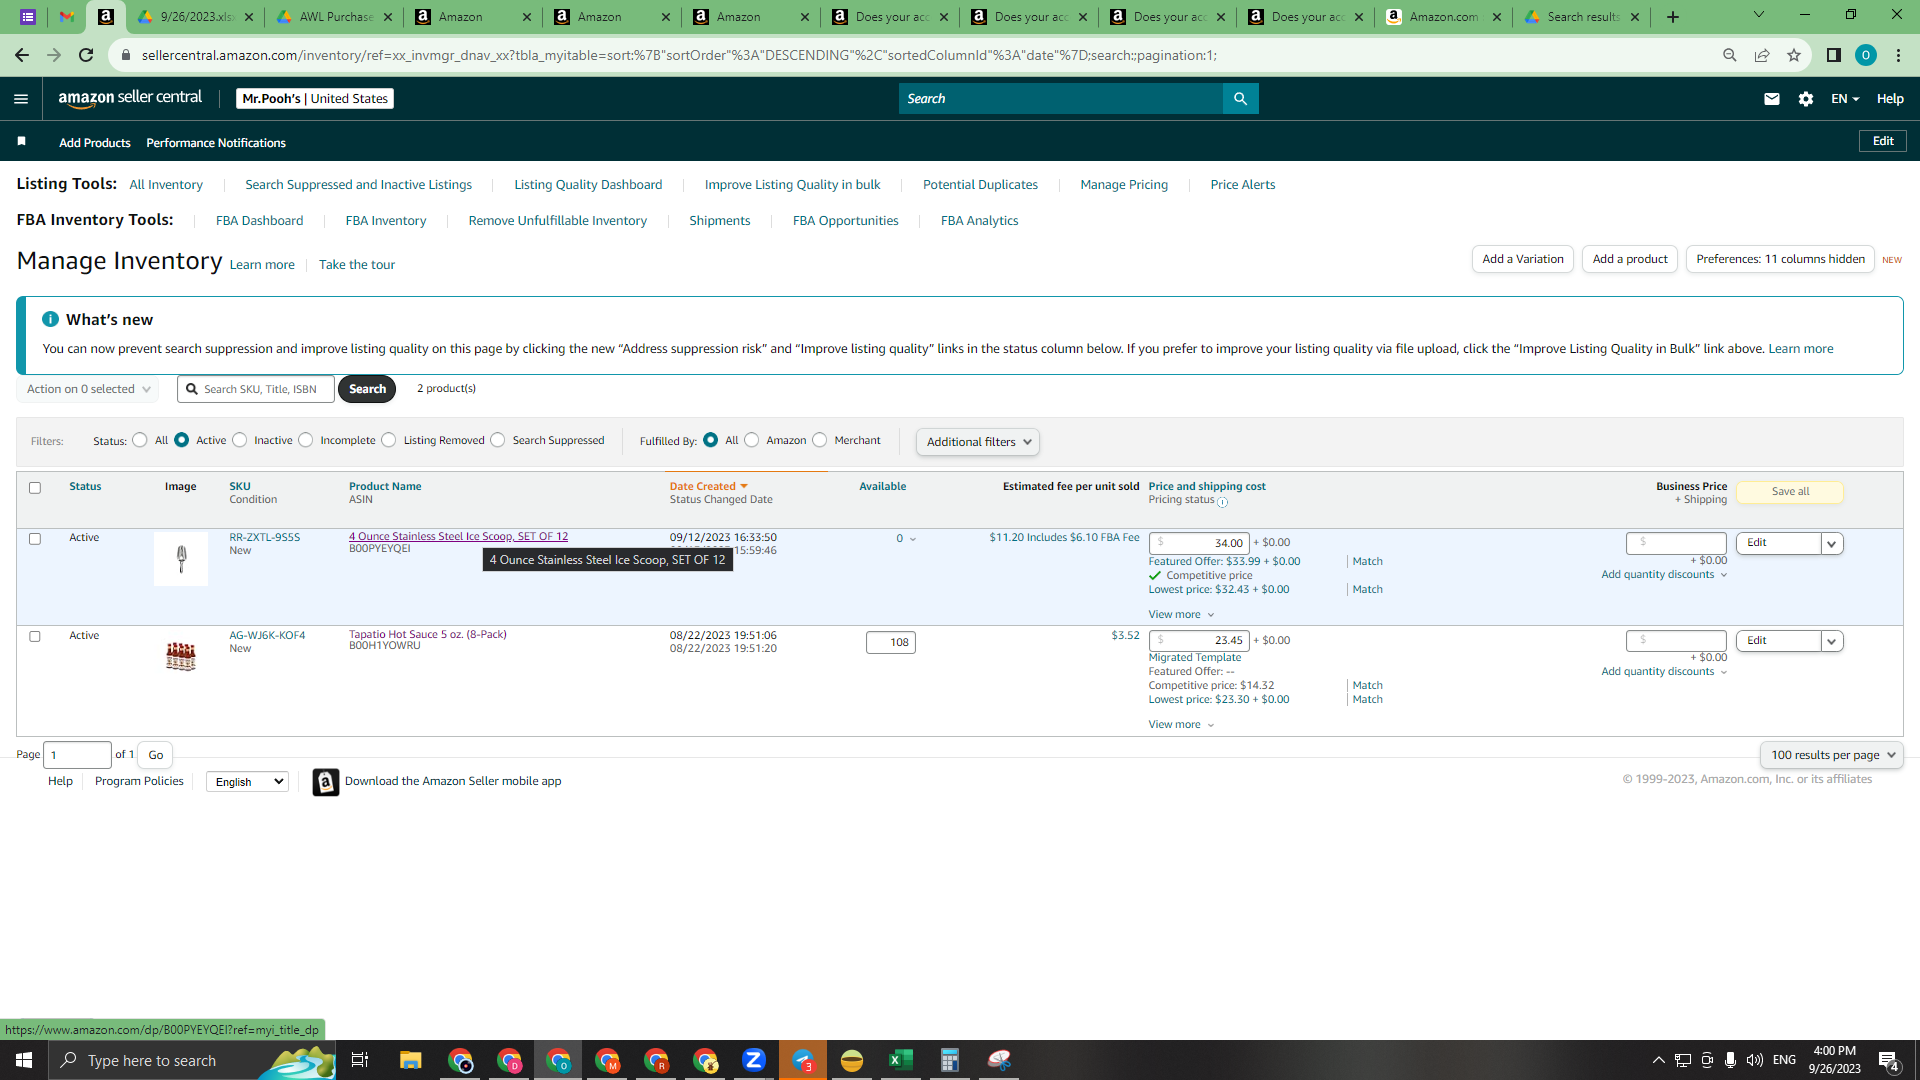Click the browser zoom magnifier icon
The height and width of the screenshot is (1080, 1920).
[x=1730, y=55]
